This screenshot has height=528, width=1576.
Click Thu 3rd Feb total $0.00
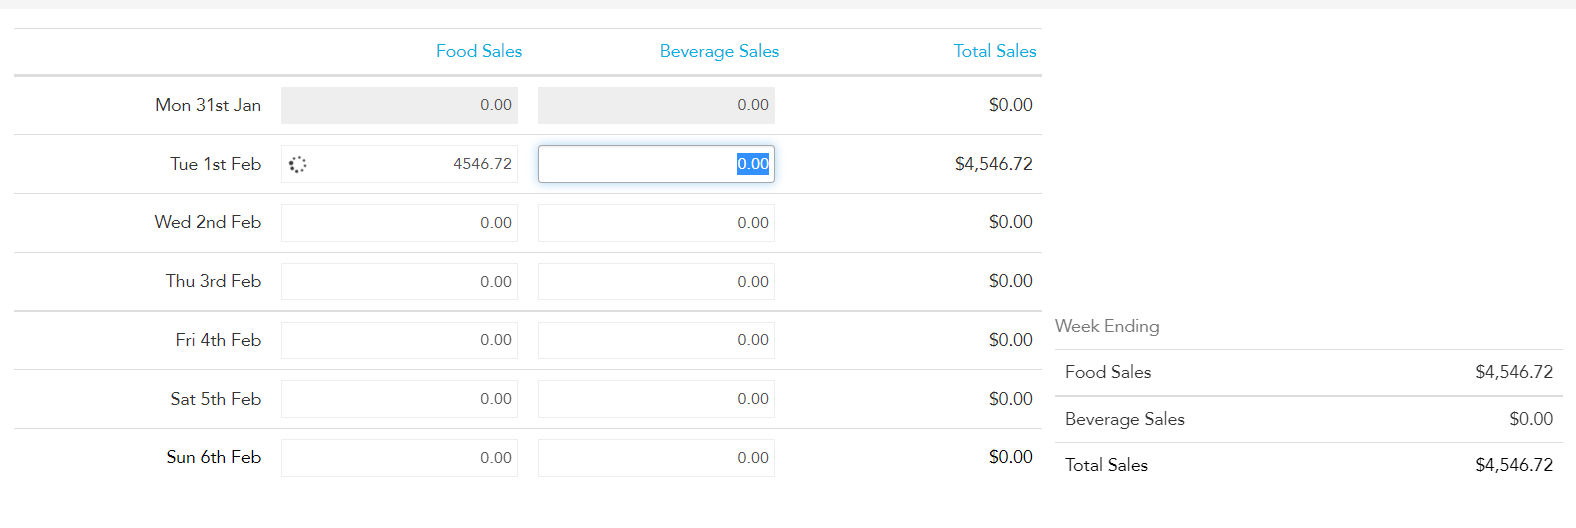(1011, 281)
